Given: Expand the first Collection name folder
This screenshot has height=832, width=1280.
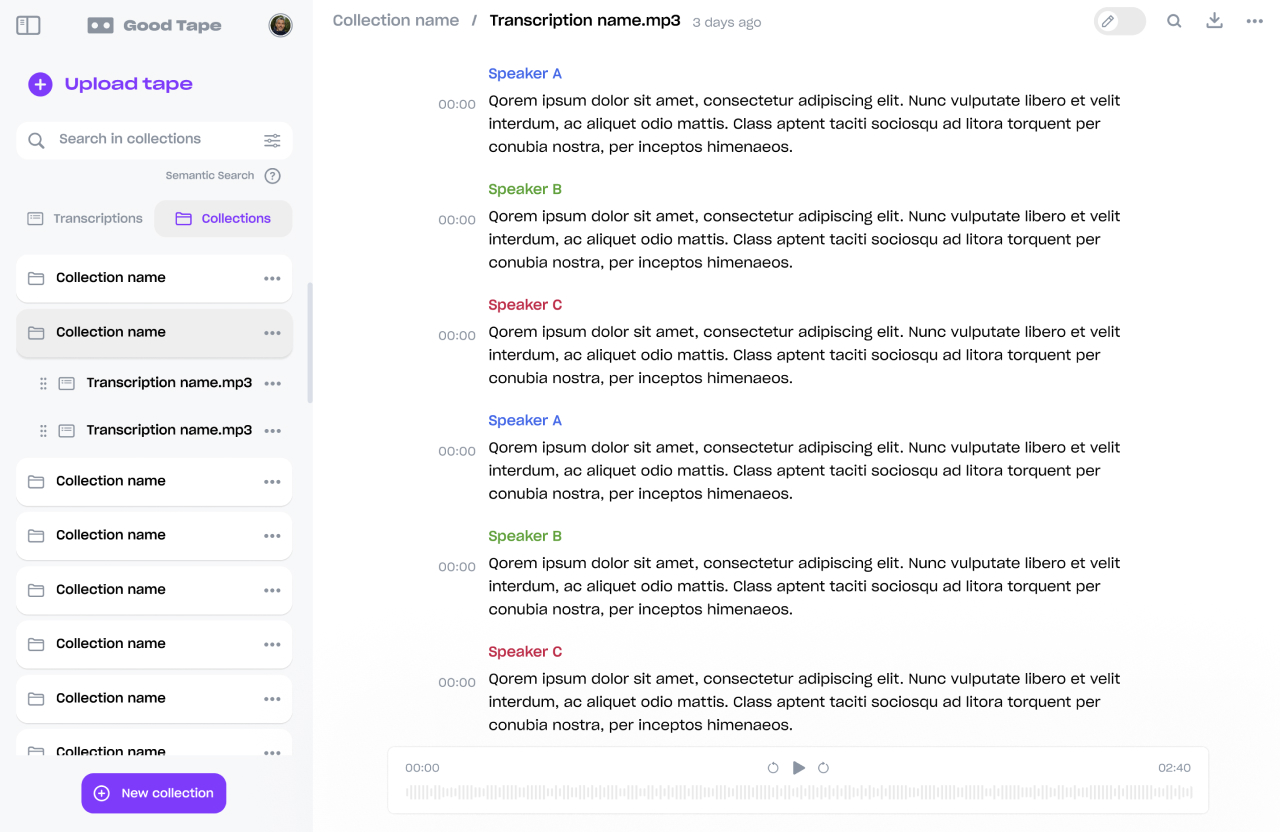Looking at the screenshot, I should tap(110, 278).
